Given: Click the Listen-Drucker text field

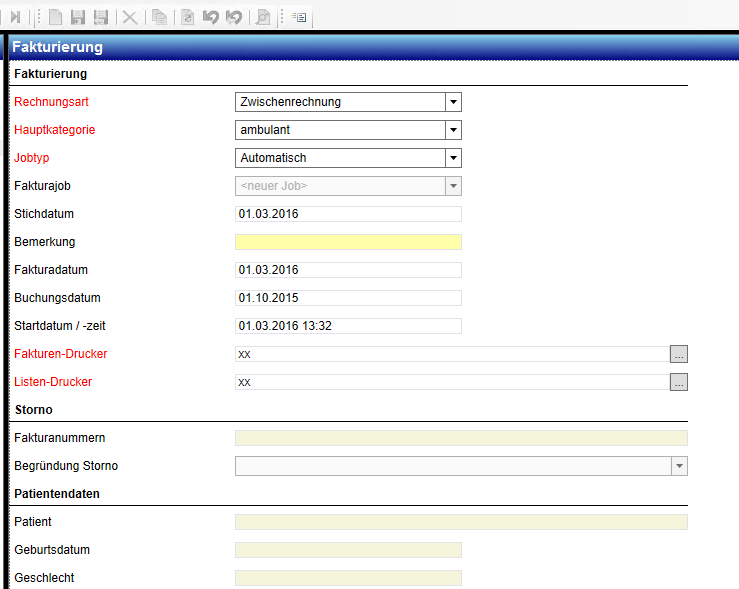Looking at the screenshot, I should coord(452,382).
